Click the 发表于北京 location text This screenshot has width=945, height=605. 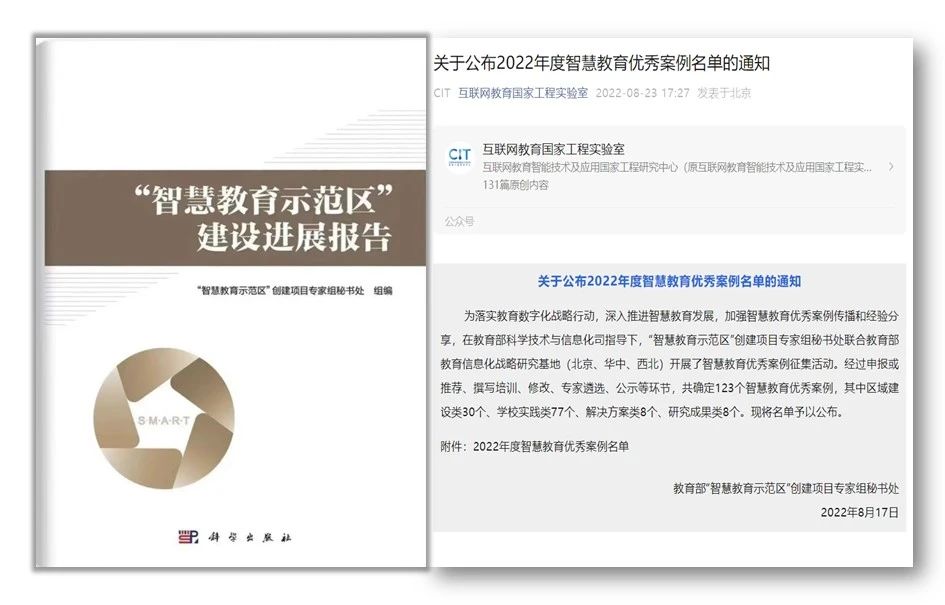pyautogui.click(x=724, y=93)
